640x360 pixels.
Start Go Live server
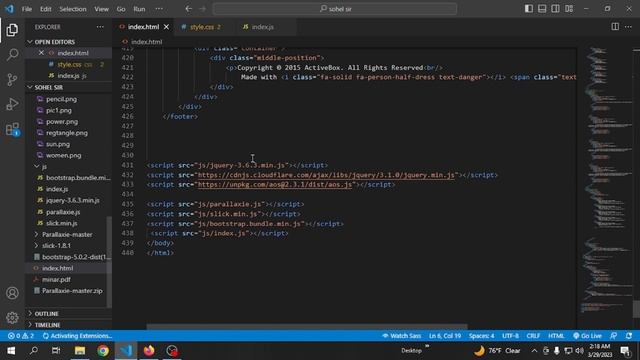(587, 336)
